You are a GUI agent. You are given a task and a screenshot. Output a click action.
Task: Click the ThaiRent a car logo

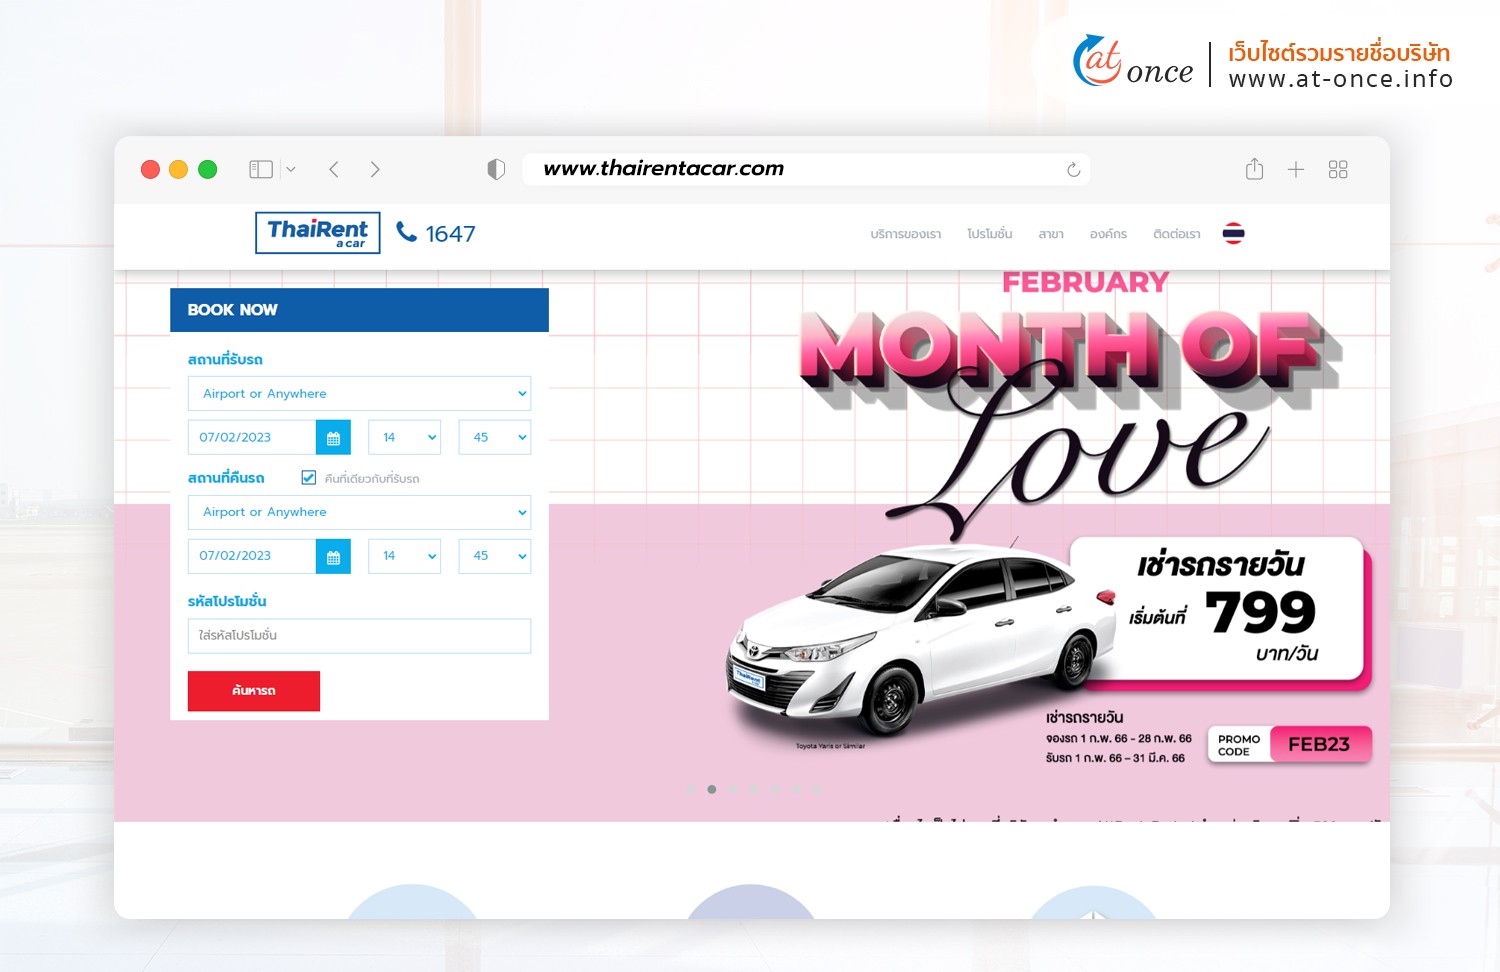[x=318, y=233]
